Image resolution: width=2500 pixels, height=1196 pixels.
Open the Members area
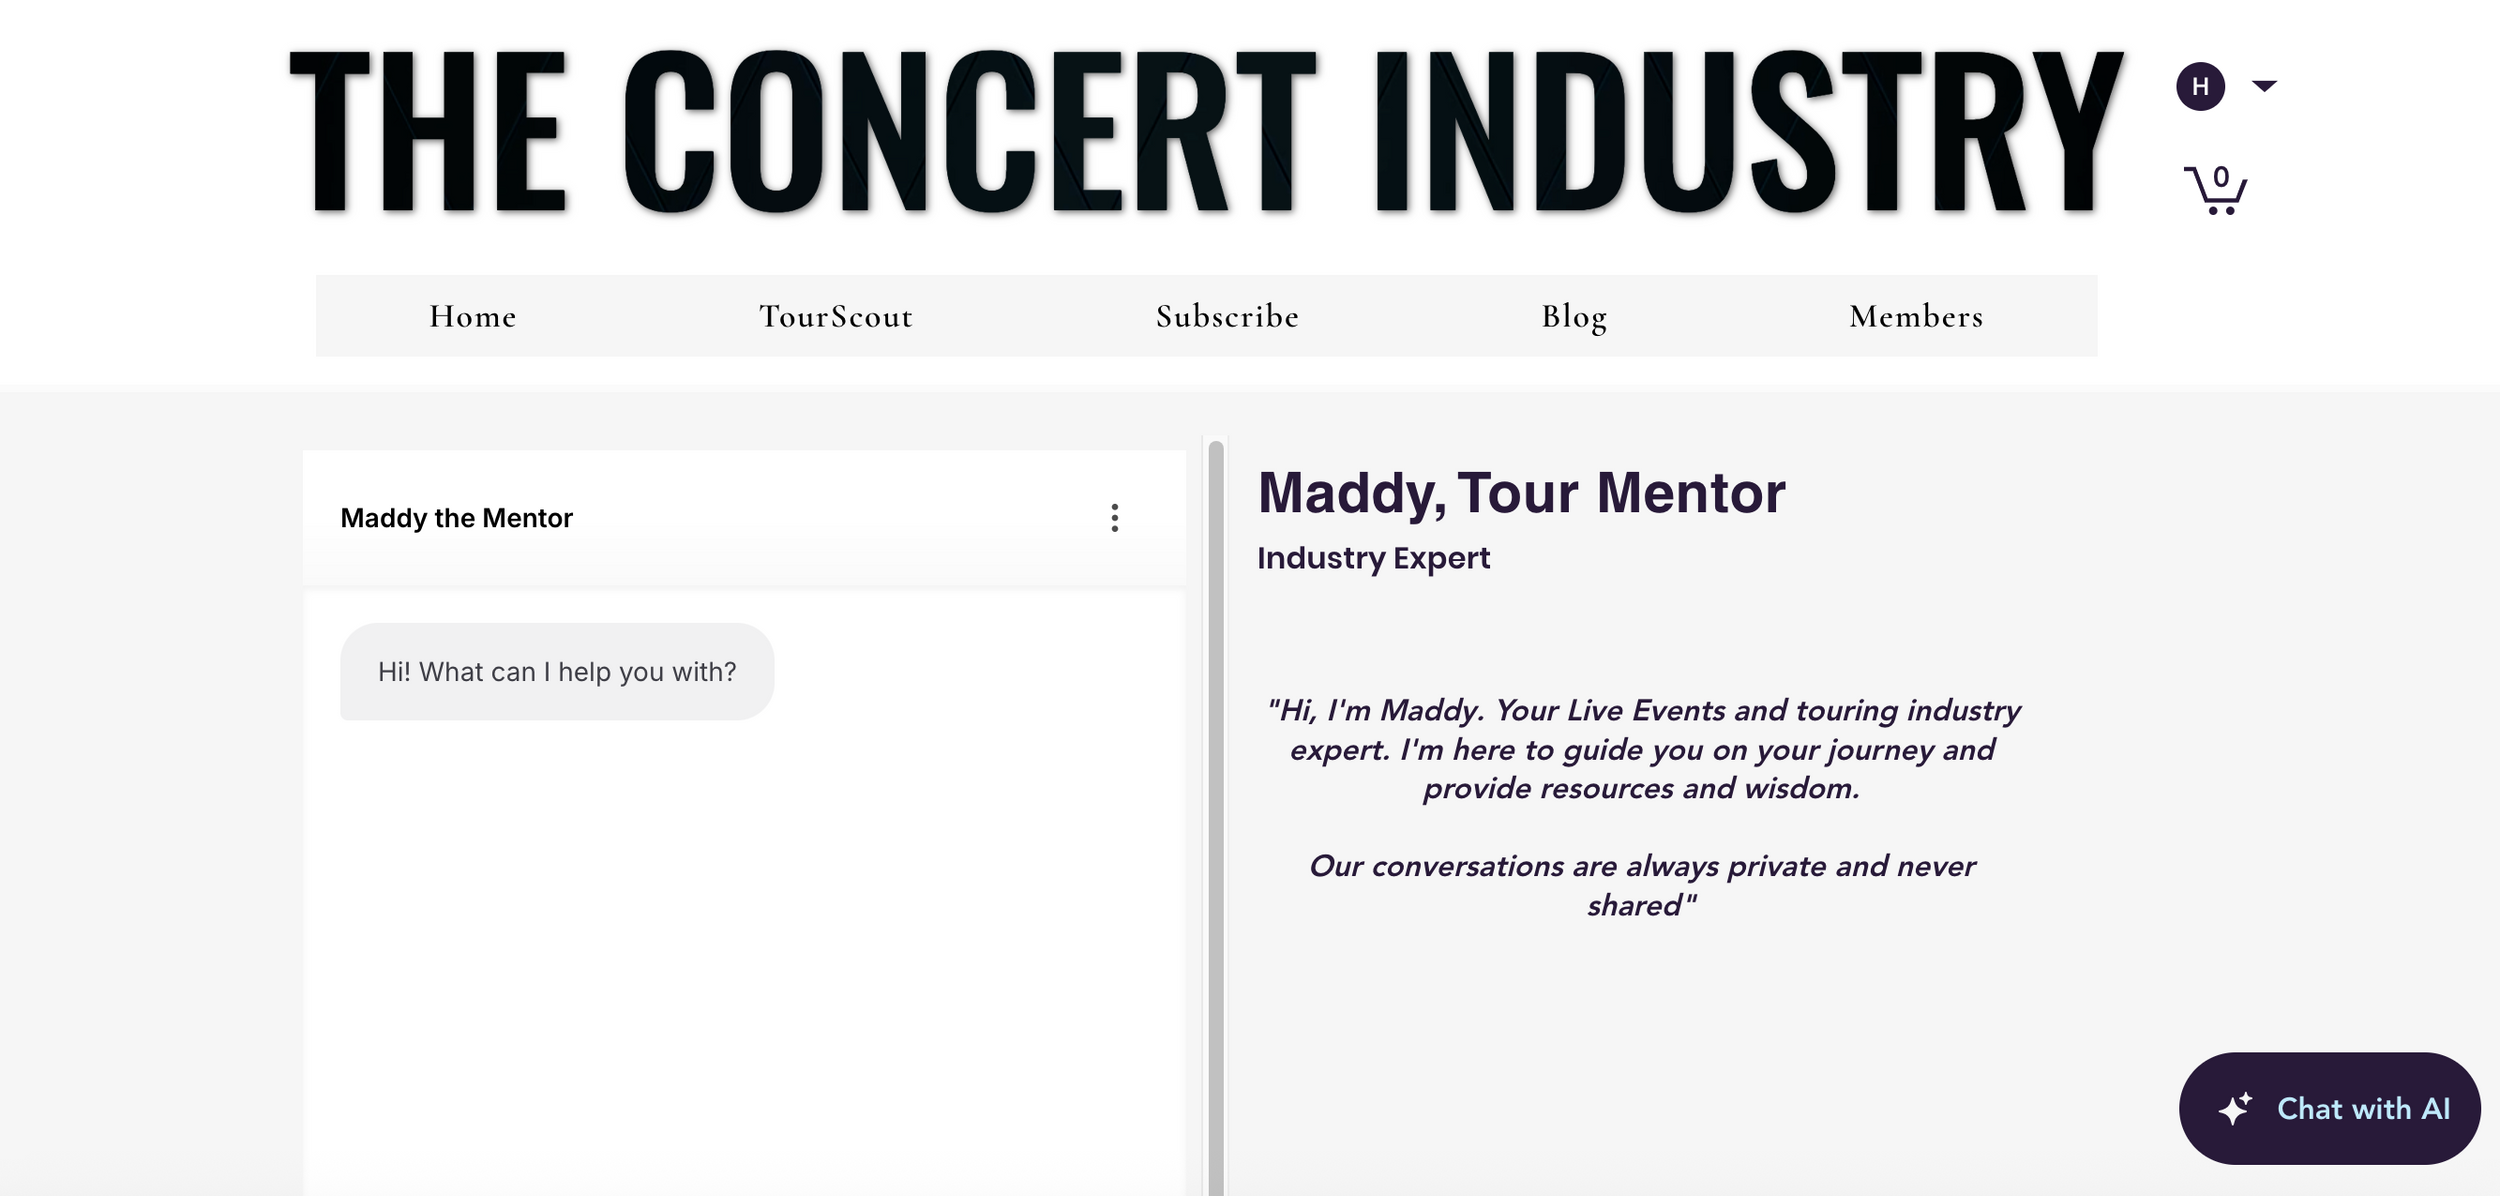pos(1915,315)
